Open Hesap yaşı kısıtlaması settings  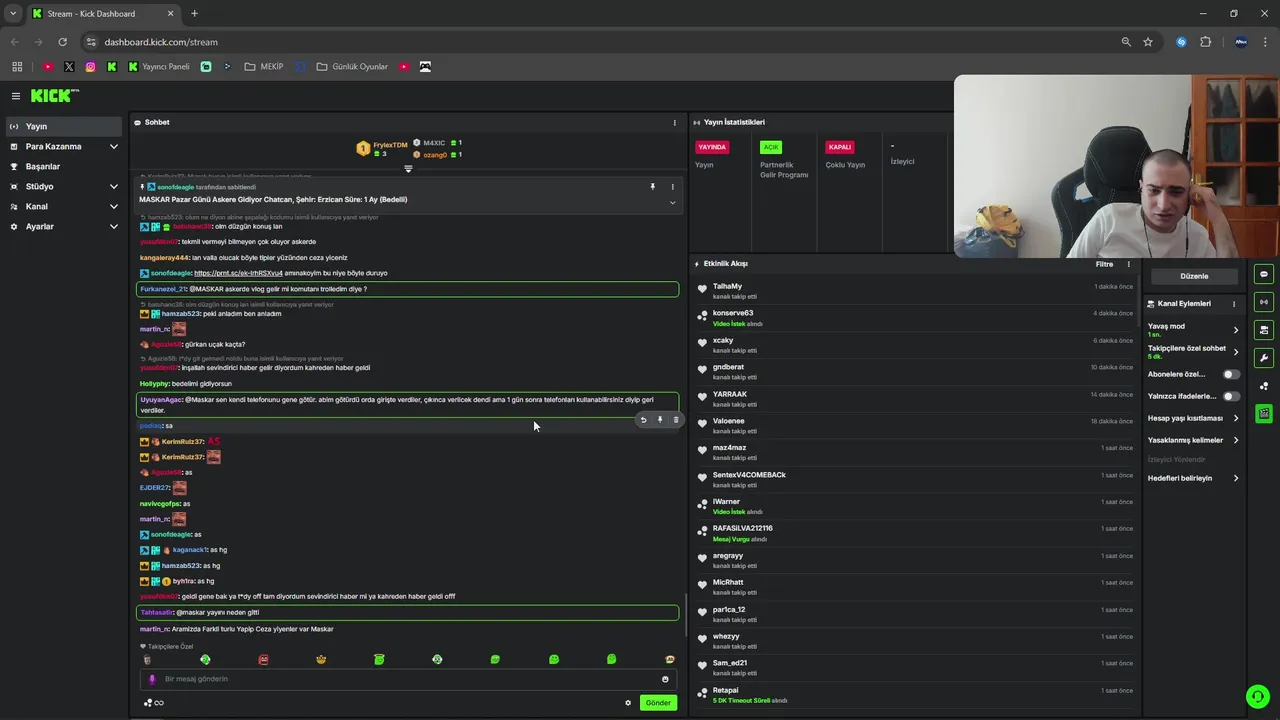click(x=1193, y=418)
